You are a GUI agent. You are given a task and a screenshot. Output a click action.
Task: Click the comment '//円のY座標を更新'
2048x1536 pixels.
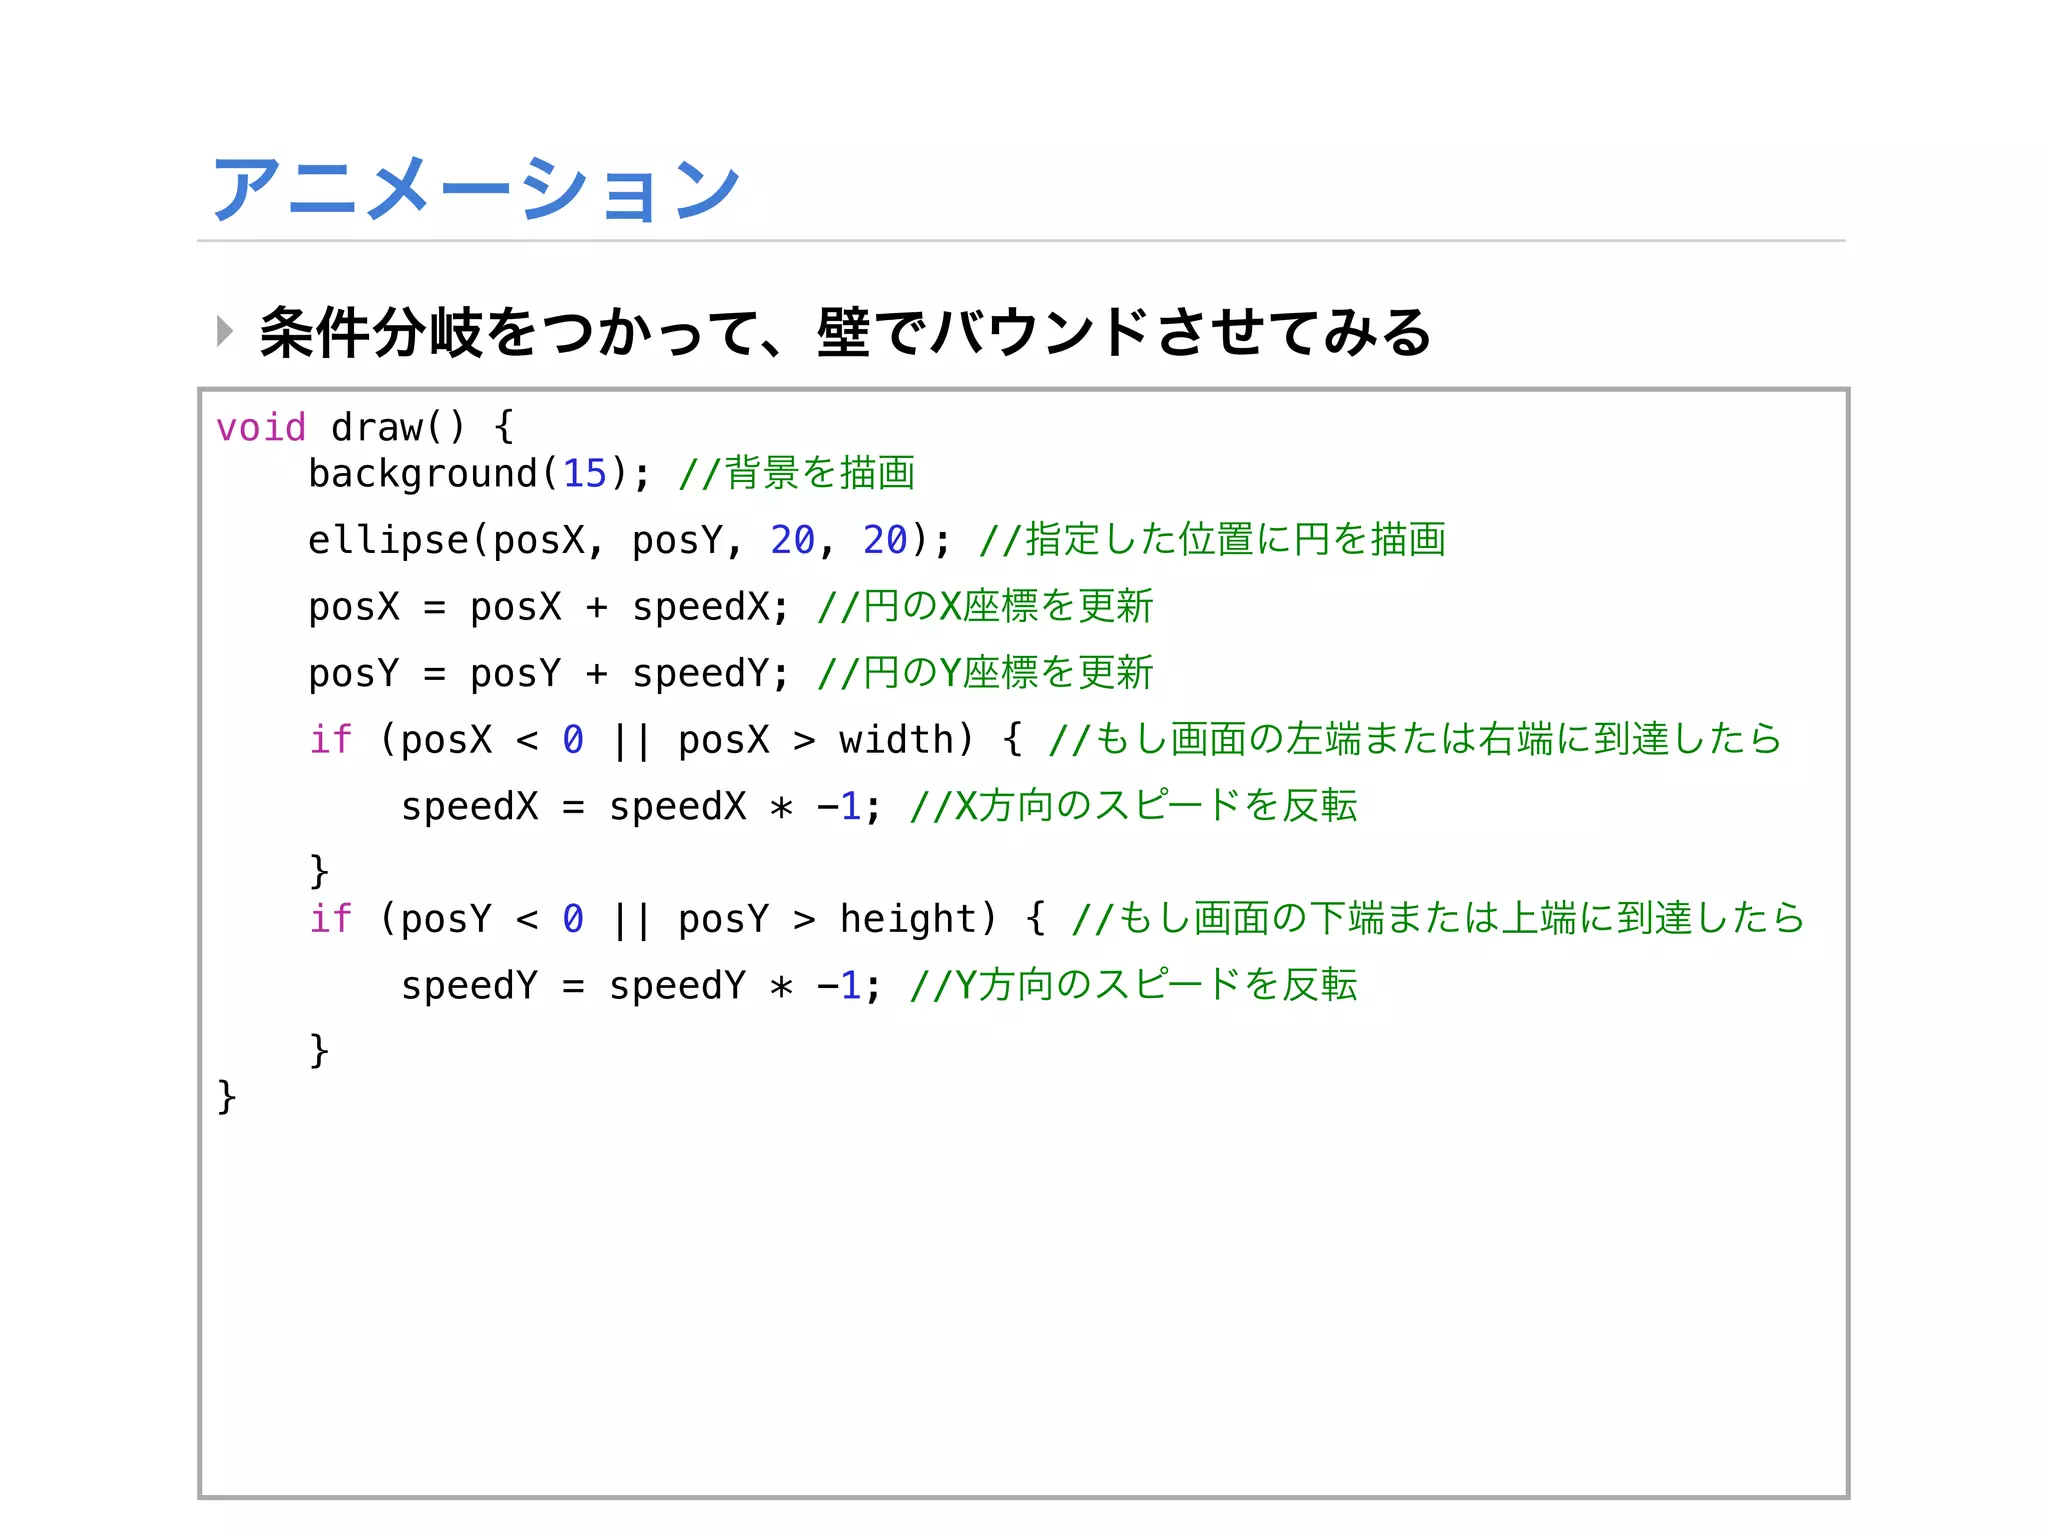click(x=986, y=673)
